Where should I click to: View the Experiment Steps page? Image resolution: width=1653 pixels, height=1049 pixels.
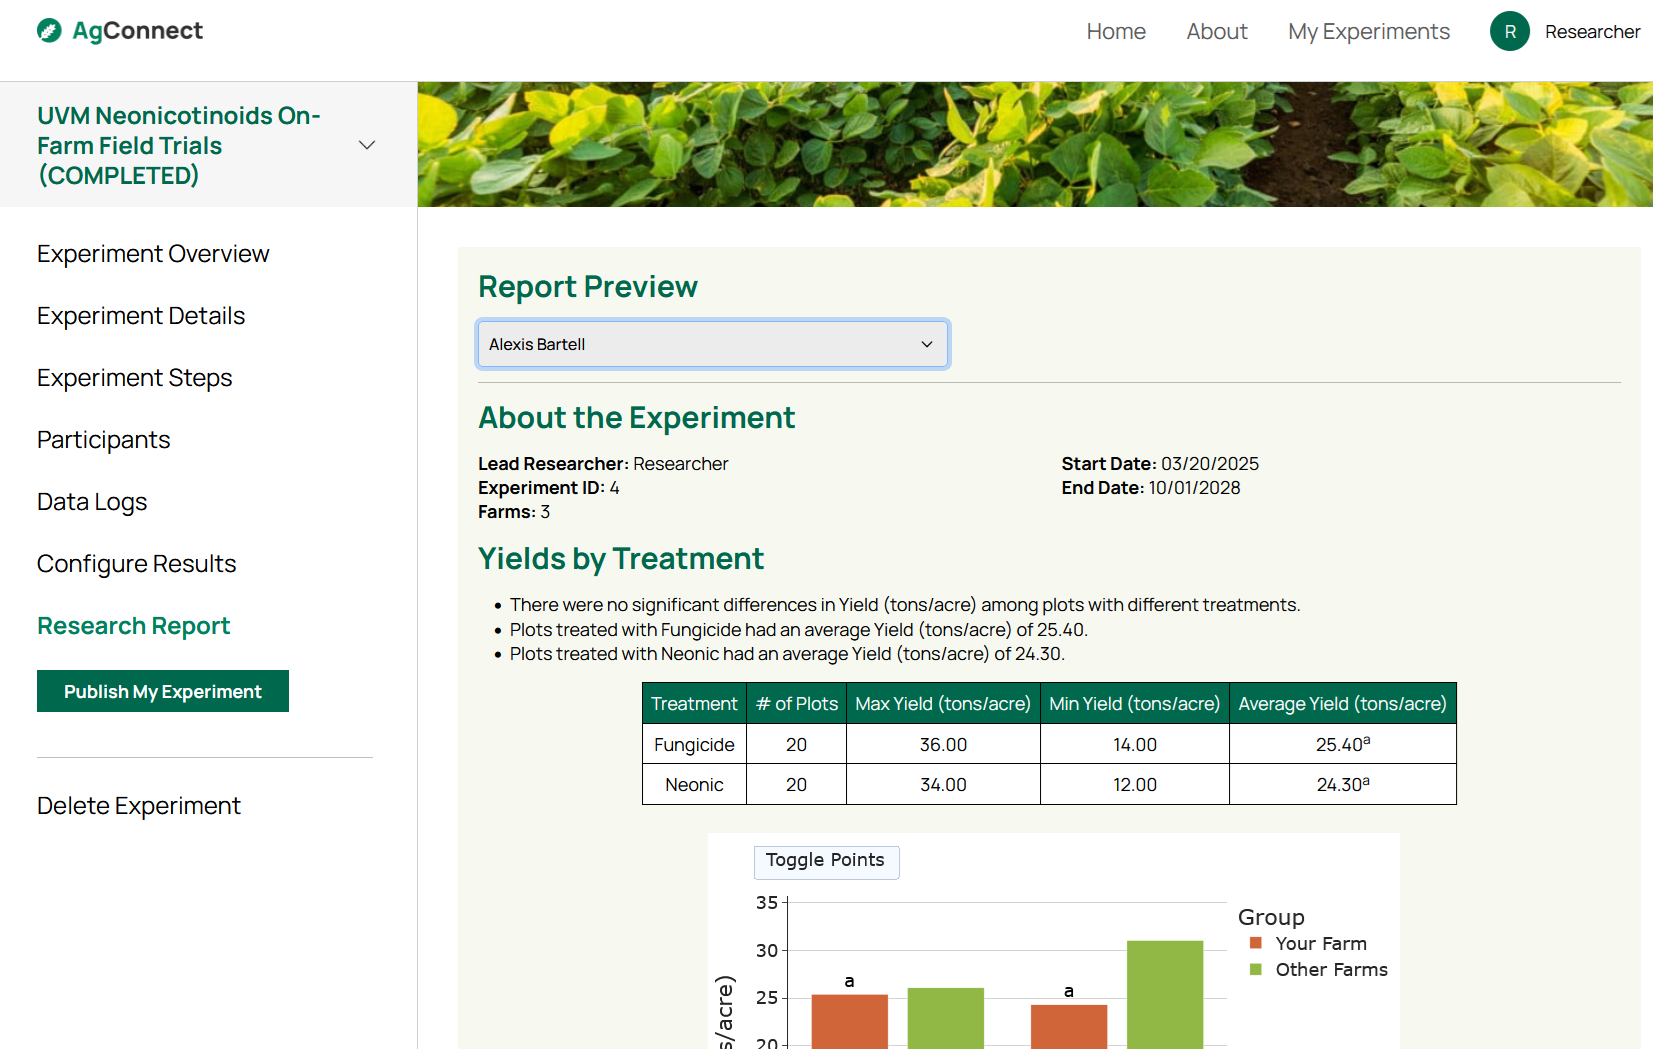coord(135,378)
